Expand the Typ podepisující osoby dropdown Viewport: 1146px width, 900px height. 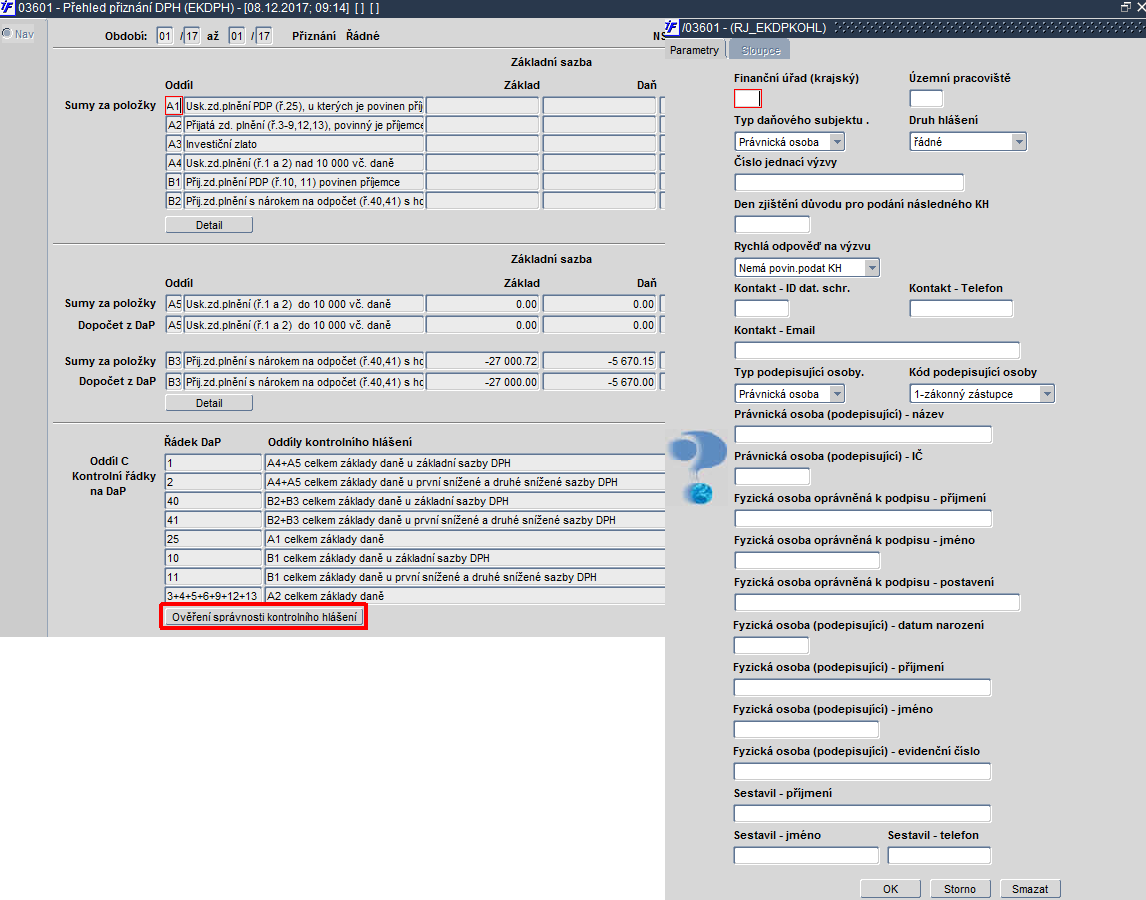tap(838, 394)
